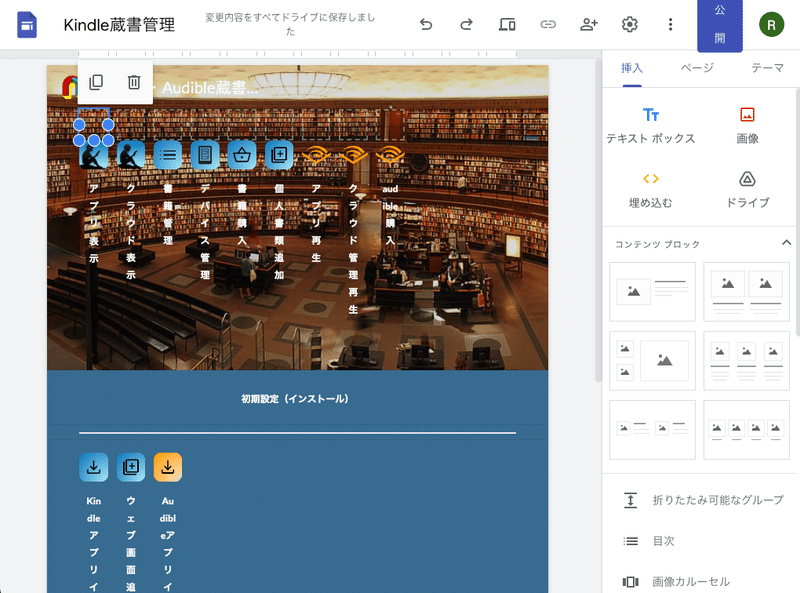Viewport: 800px width, 593px height.
Task: Click the 公開 publish button
Action: [720, 24]
